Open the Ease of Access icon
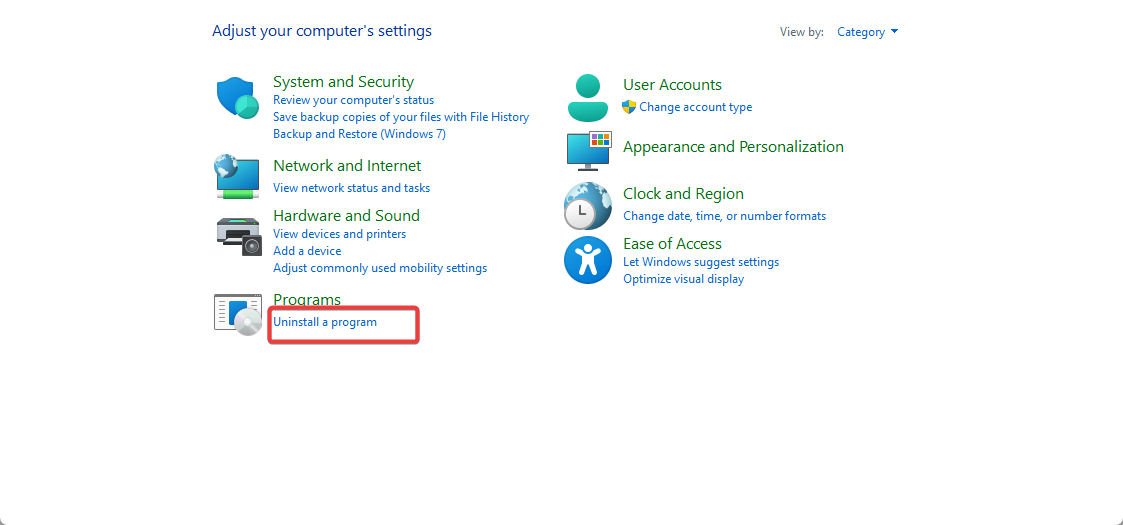This screenshot has height=525, width=1123. pyautogui.click(x=588, y=260)
